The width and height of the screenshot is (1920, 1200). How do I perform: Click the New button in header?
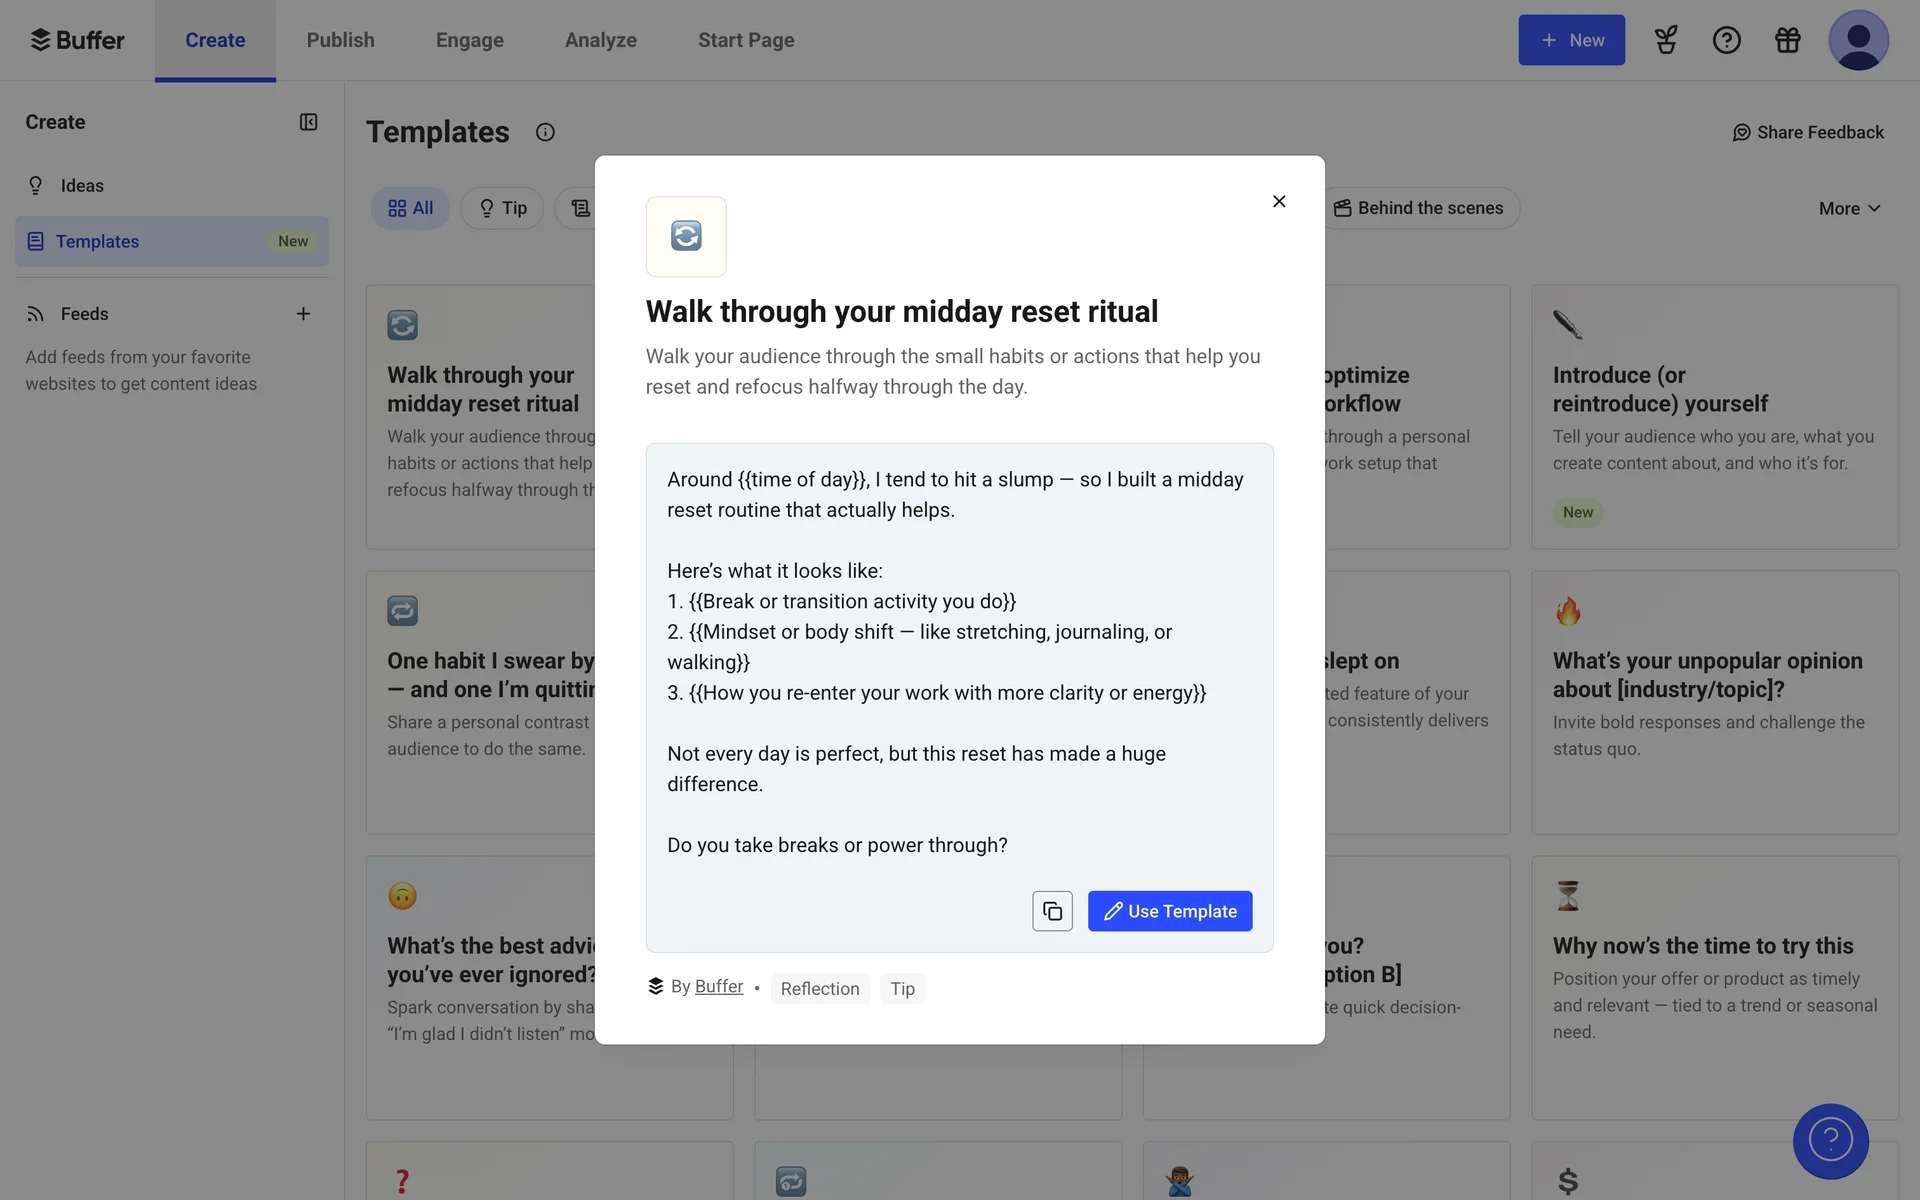(1571, 40)
